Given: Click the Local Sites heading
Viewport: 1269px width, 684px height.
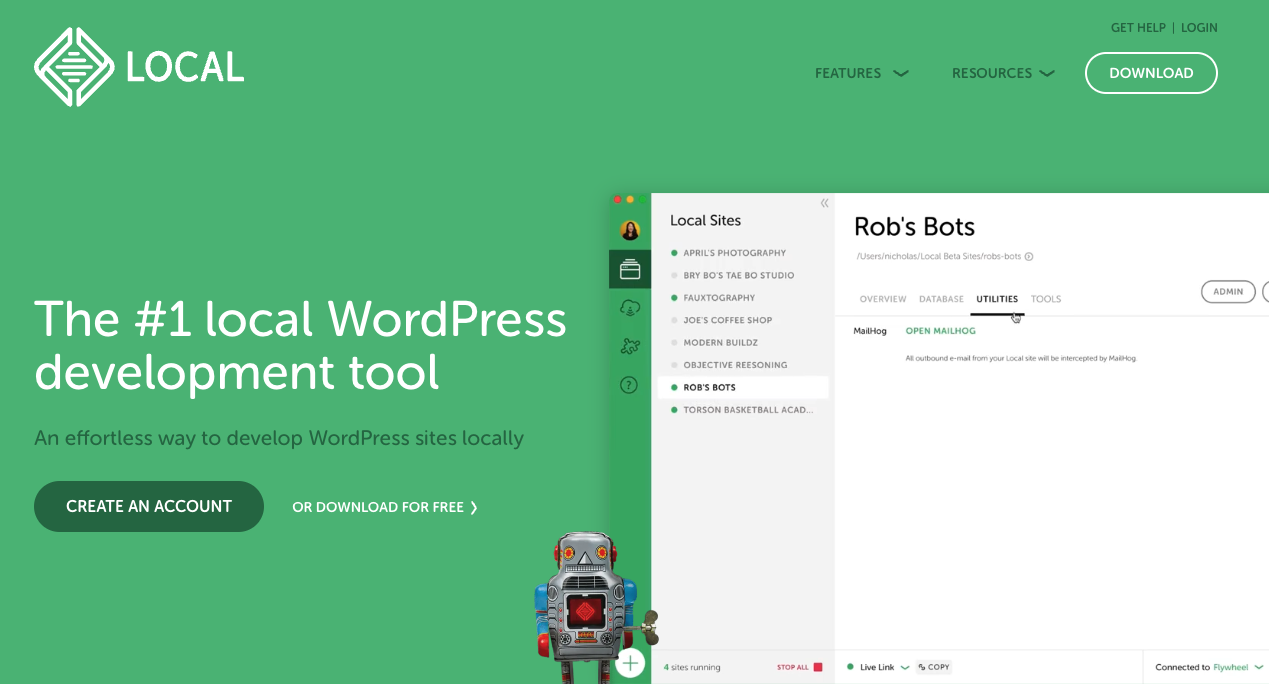Looking at the screenshot, I should point(705,221).
